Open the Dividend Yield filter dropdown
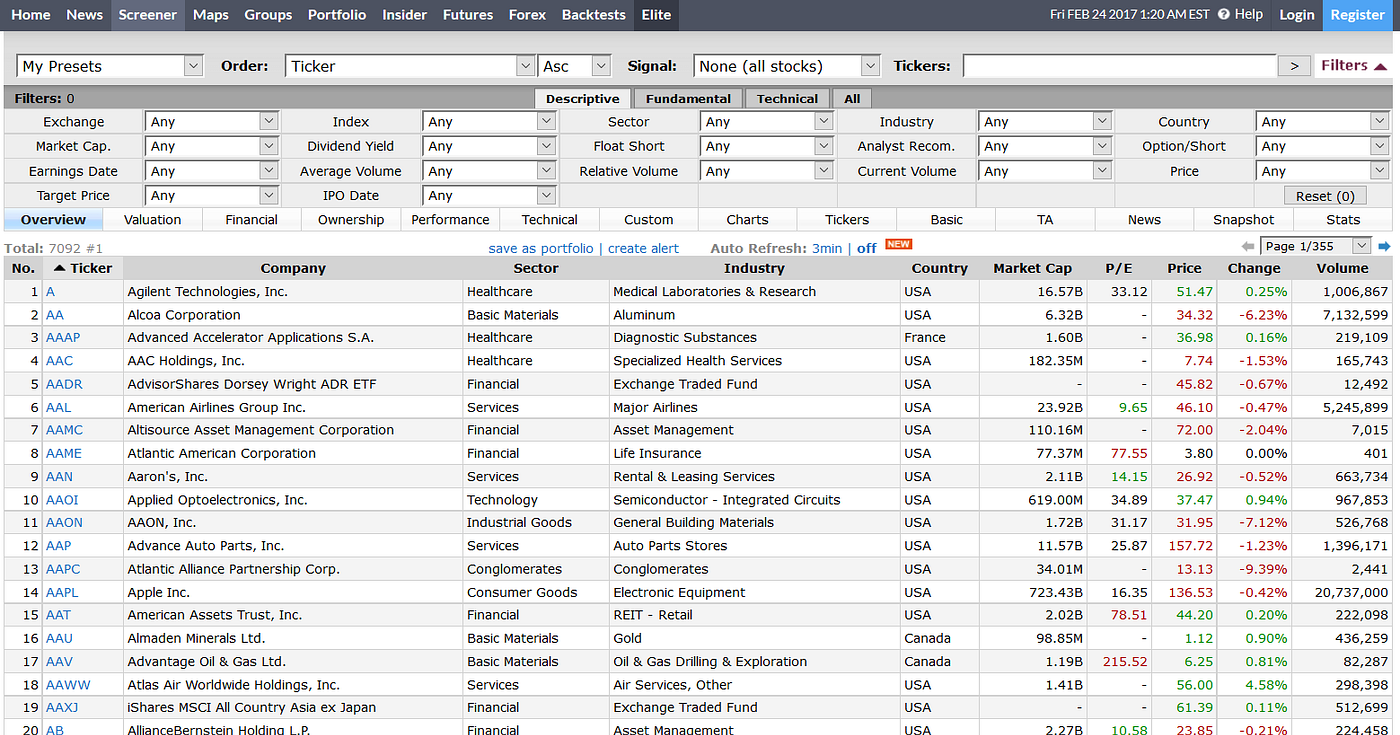 coord(488,146)
